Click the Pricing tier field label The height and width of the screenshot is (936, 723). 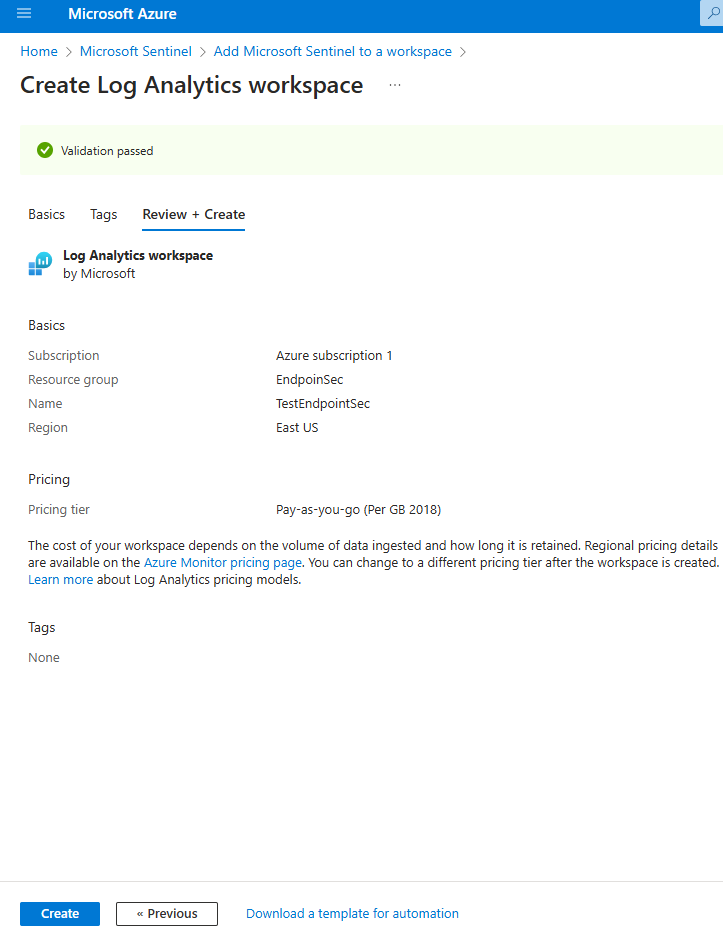[x=59, y=509]
